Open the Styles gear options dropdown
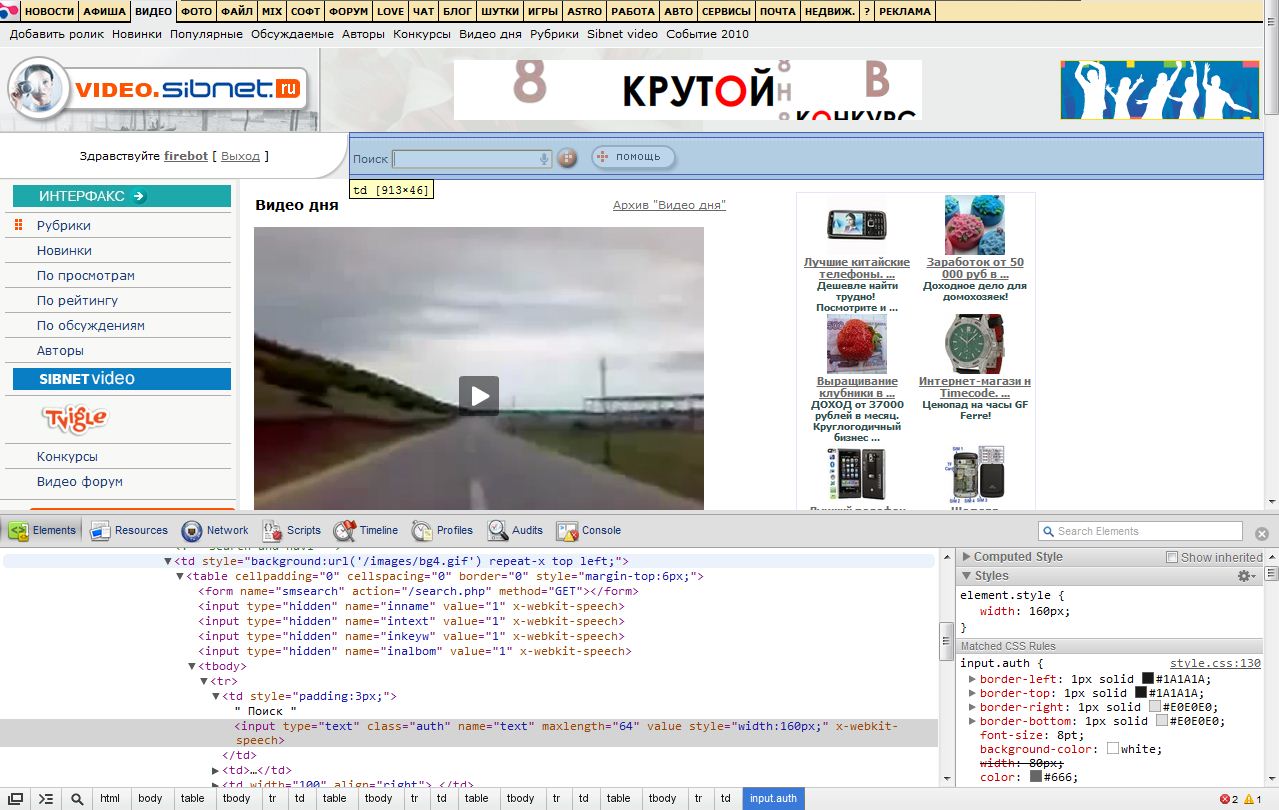The width and height of the screenshot is (1279, 810). pyautogui.click(x=1246, y=576)
